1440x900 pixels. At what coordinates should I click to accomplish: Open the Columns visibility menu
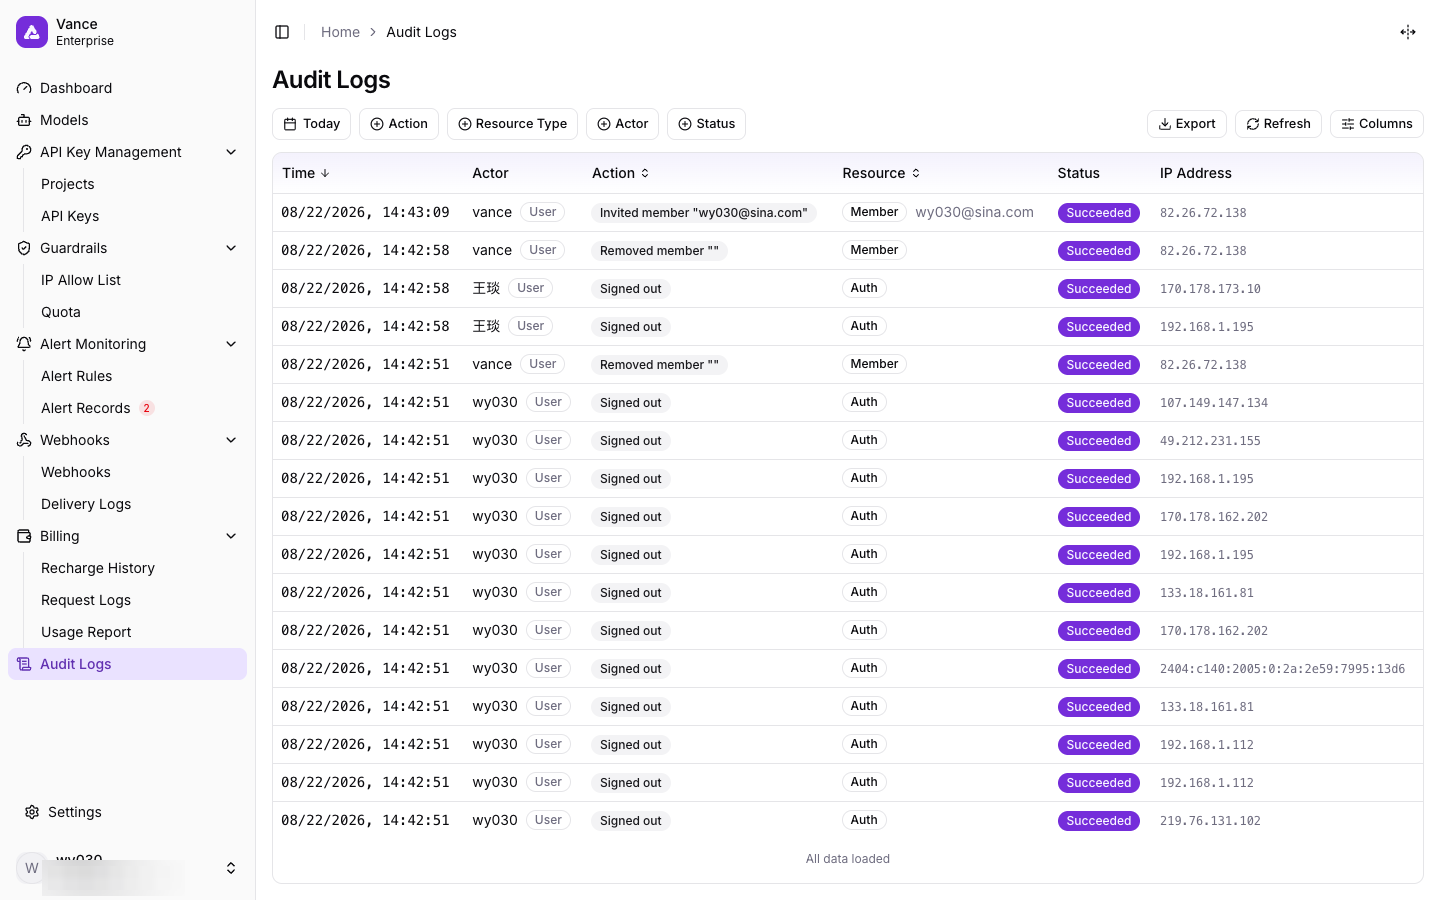[x=1377, y=124]
